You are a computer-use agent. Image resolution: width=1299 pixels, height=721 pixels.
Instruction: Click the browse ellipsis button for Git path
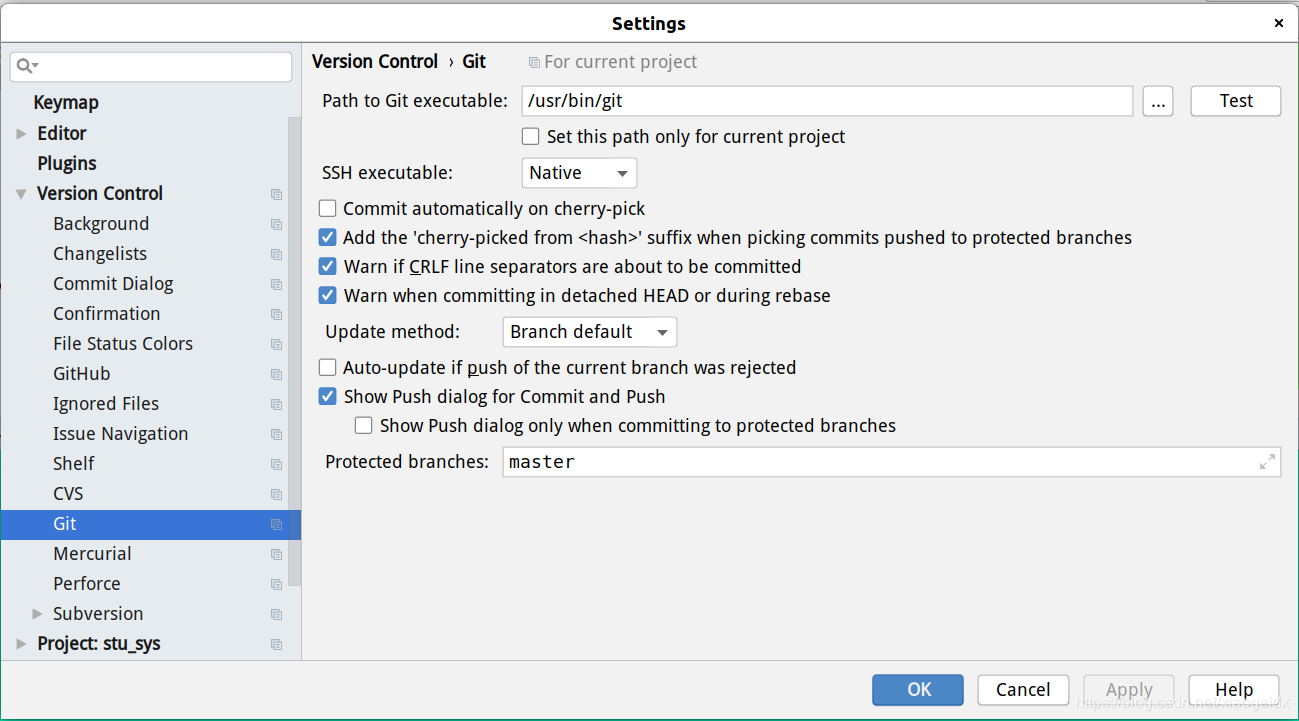[x=1157, y=101]
